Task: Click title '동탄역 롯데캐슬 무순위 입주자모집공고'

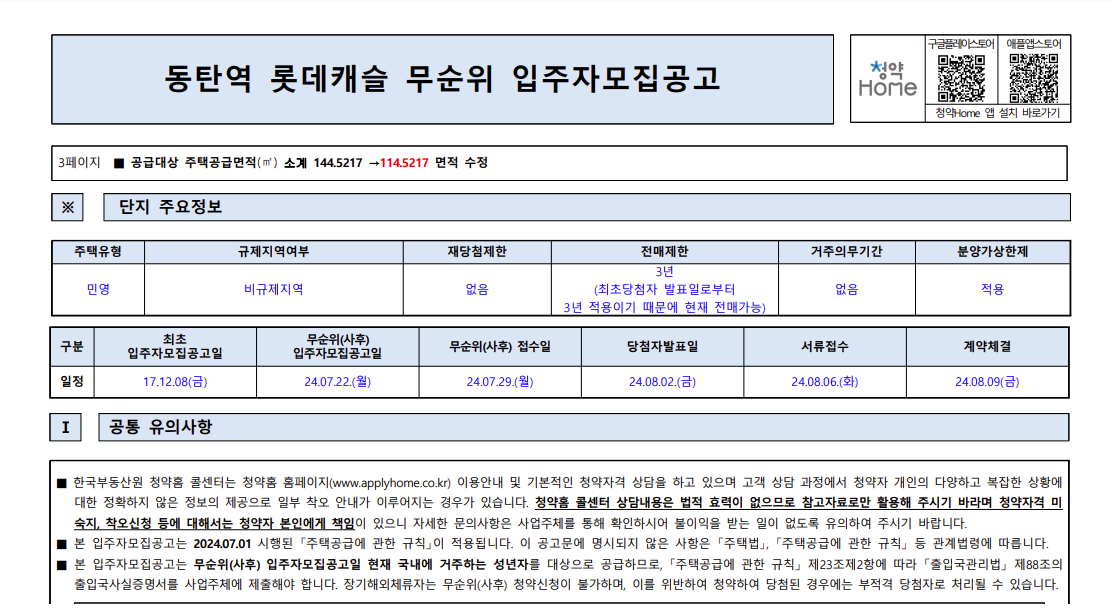Action: coord(443,79)
